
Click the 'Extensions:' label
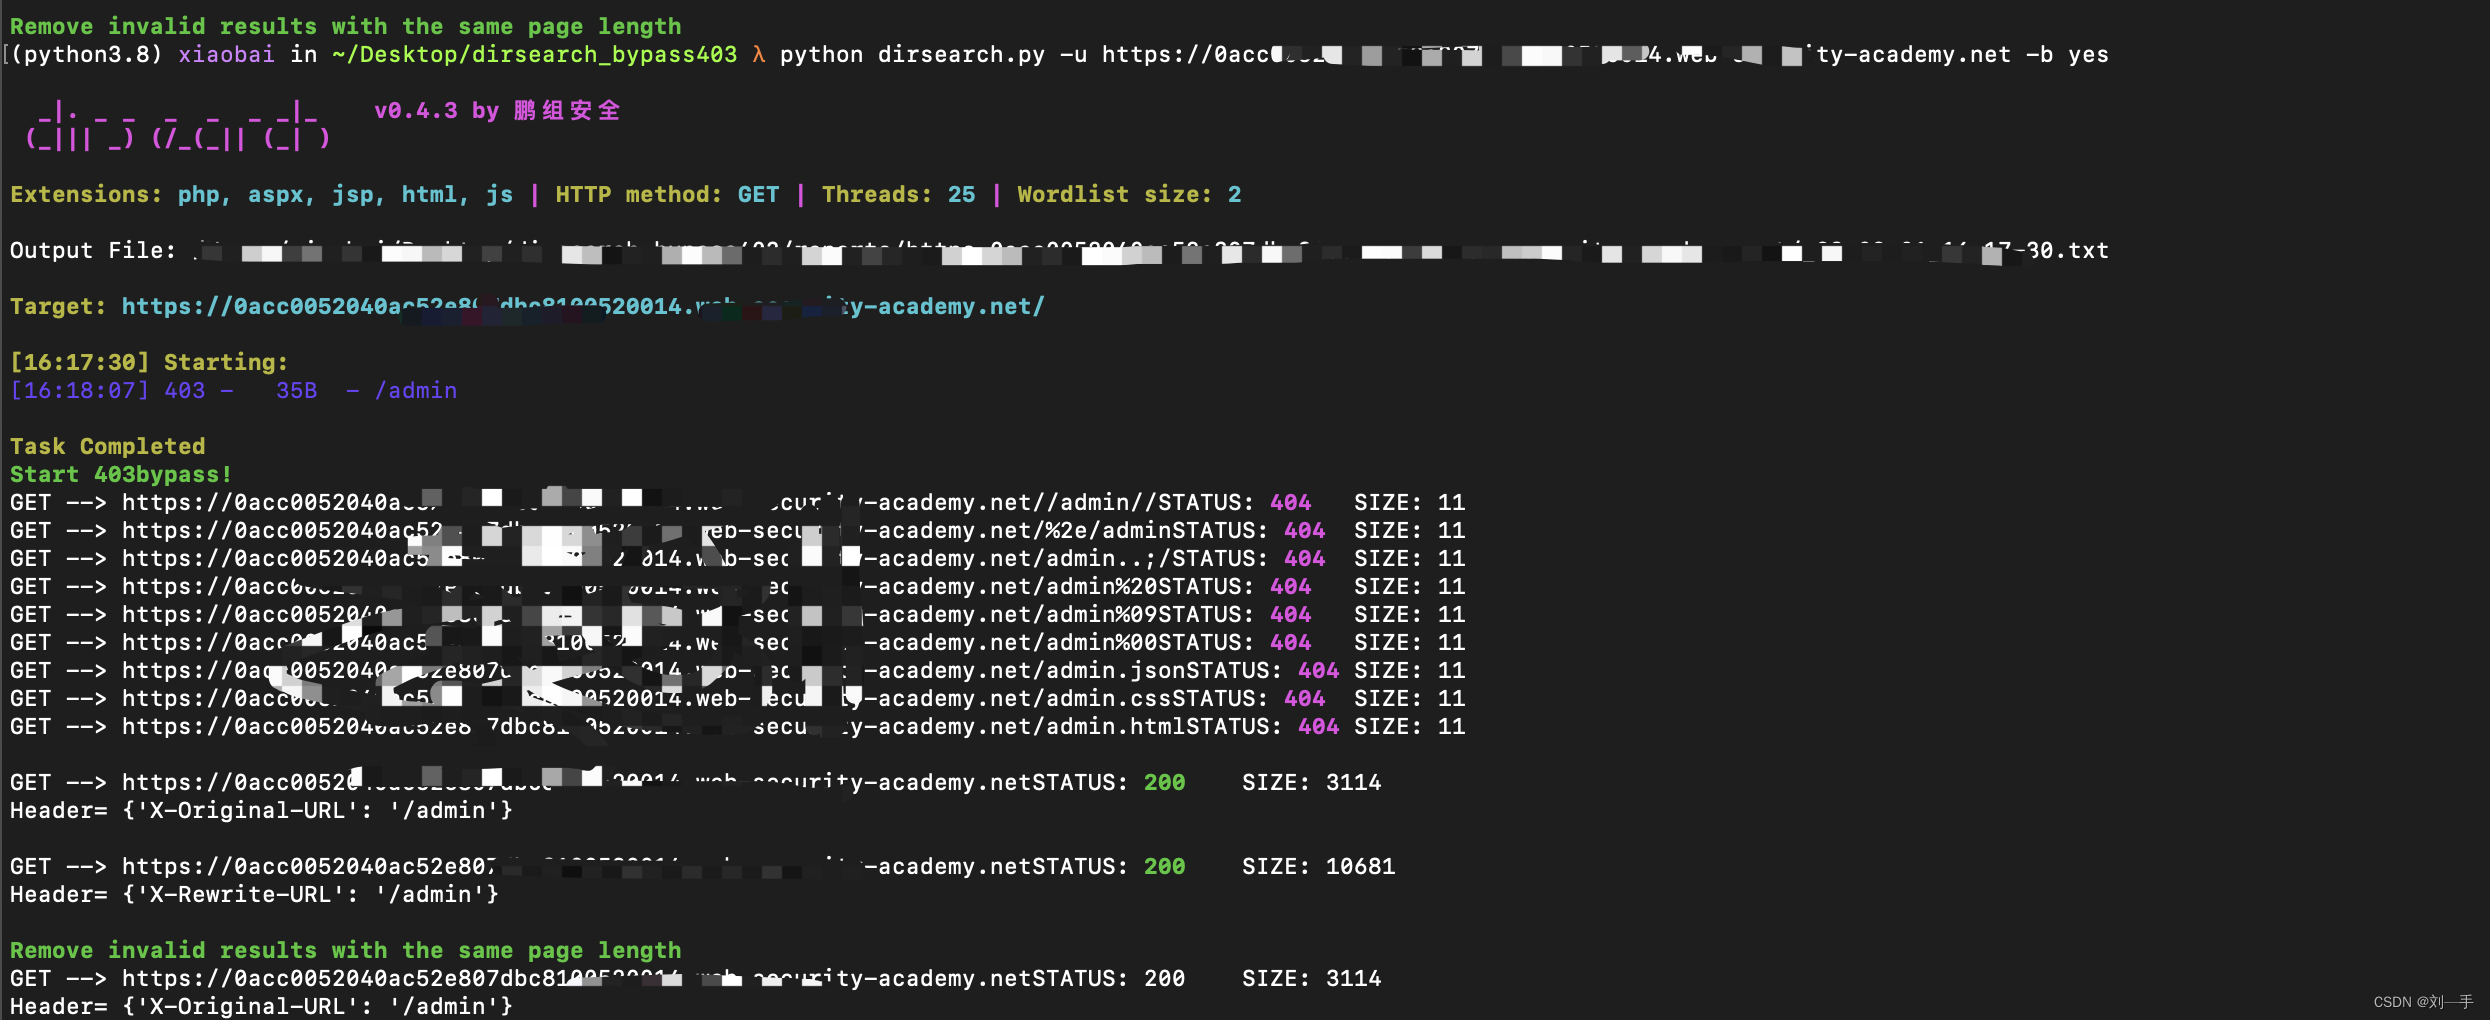pyautogui.click(x=85, y=195)
